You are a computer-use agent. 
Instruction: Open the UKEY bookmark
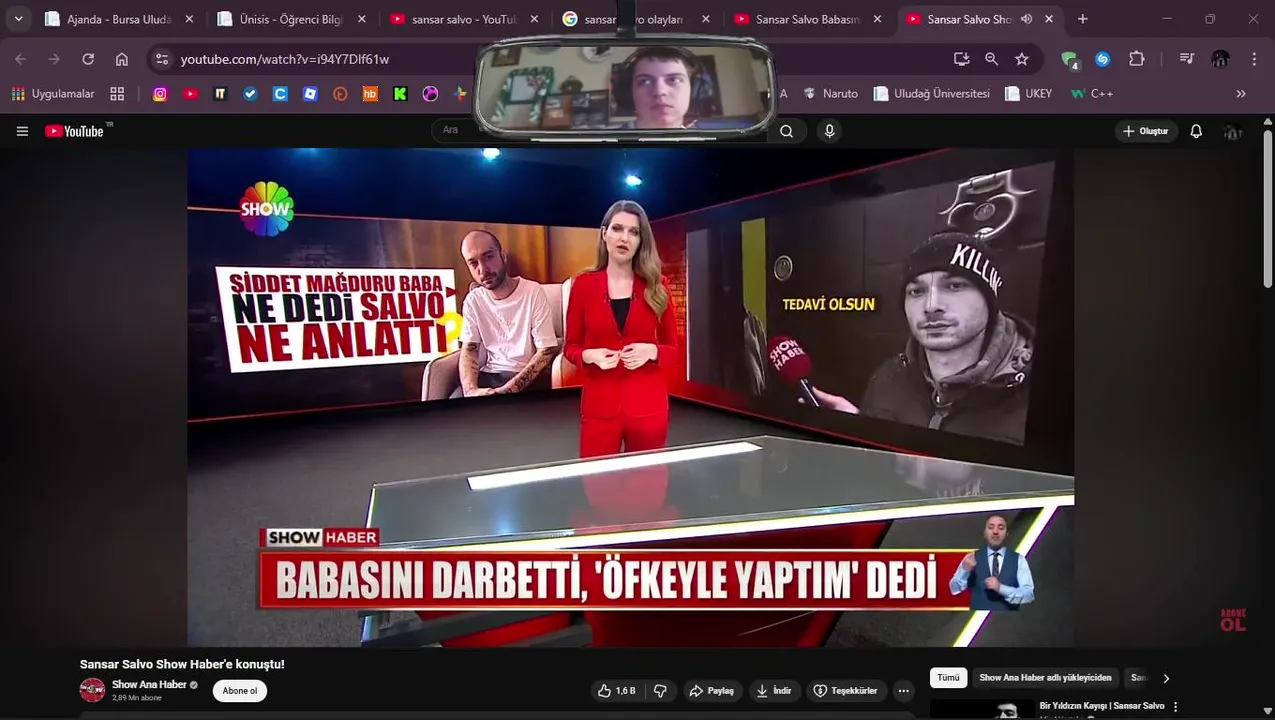pos(1028,94)
